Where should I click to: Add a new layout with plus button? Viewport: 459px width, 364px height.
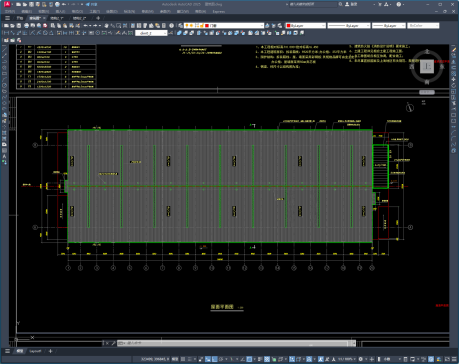click(x=51, y=351)
